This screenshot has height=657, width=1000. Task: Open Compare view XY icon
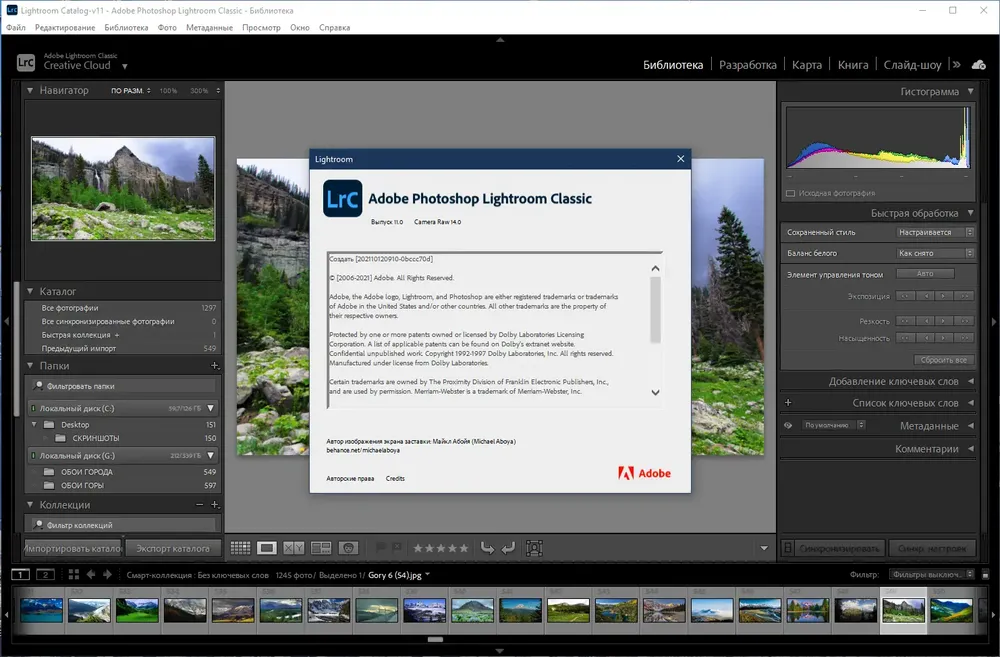click(293, 548)
